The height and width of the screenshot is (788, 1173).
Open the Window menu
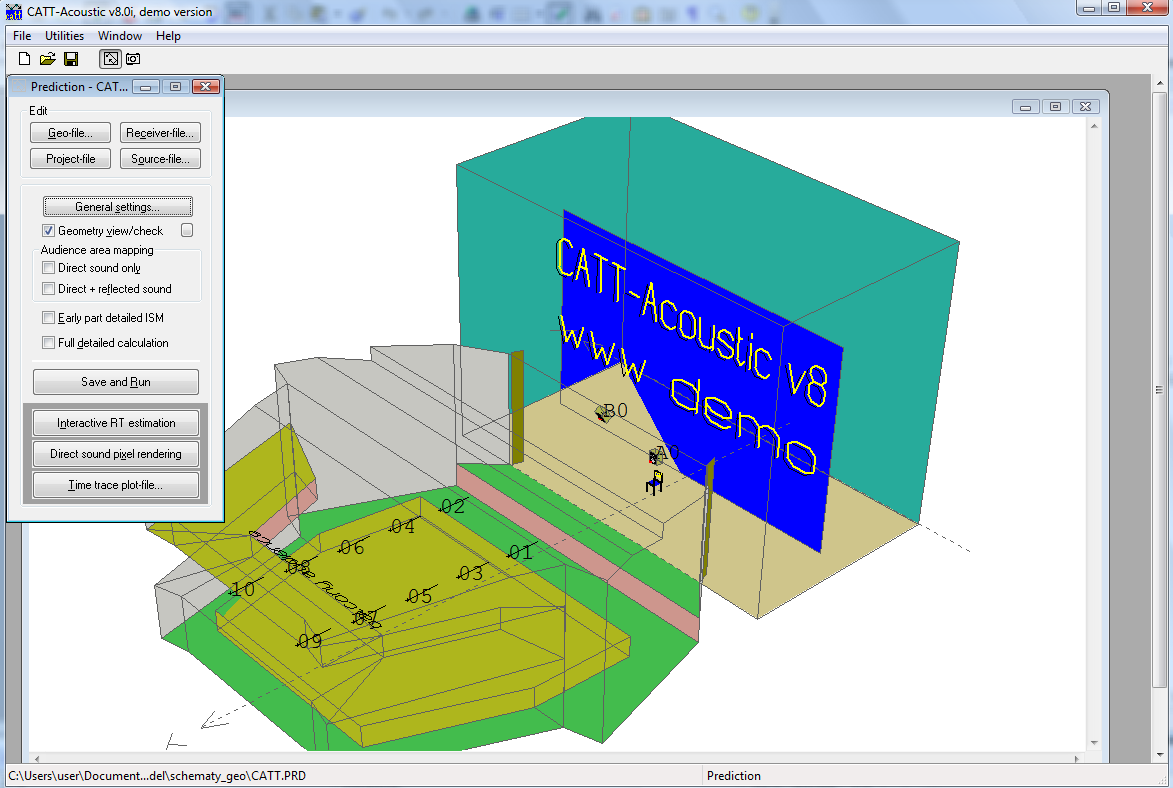click(x=120, y=35)
